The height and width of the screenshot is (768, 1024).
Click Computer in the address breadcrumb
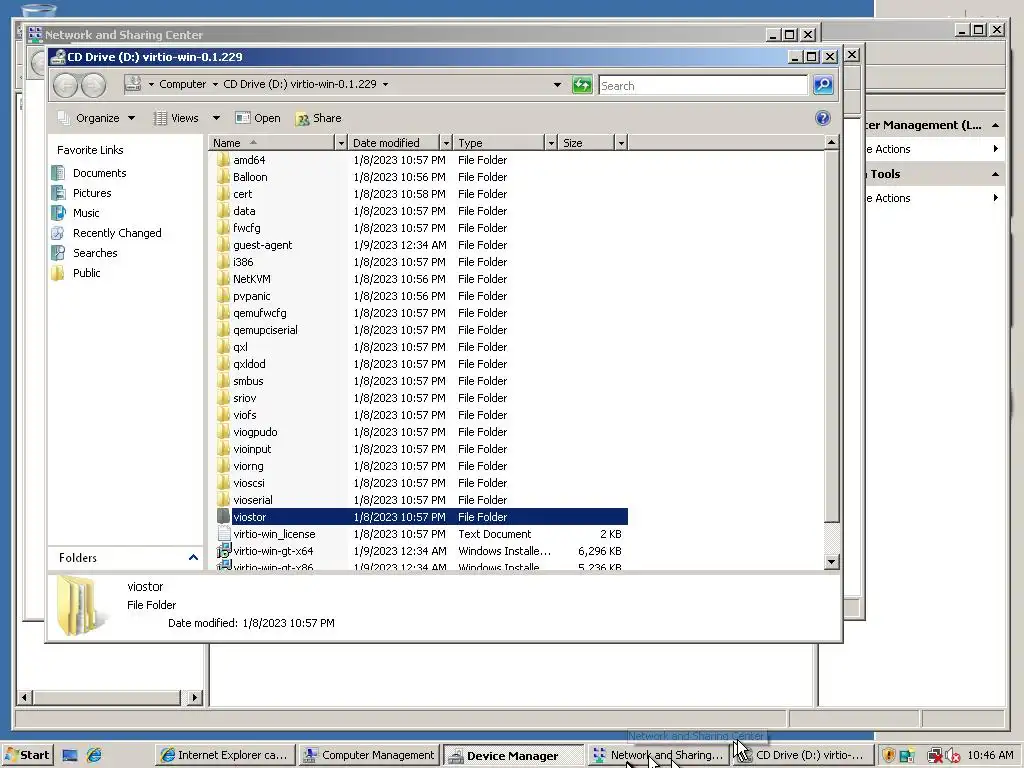[182, 85]
